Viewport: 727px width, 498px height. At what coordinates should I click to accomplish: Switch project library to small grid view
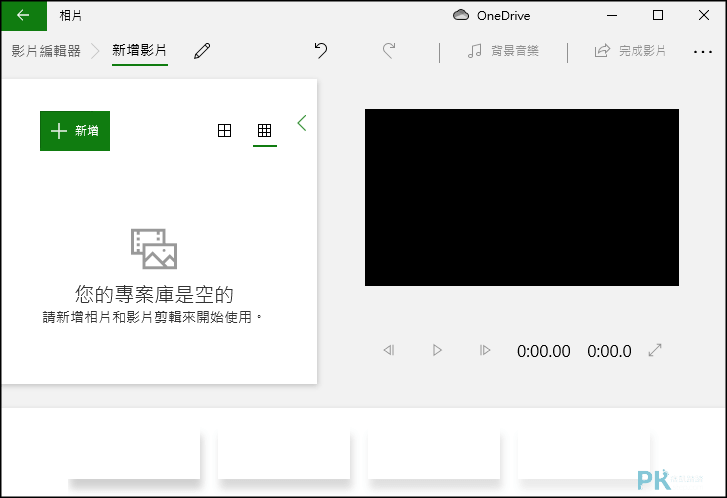264,131
